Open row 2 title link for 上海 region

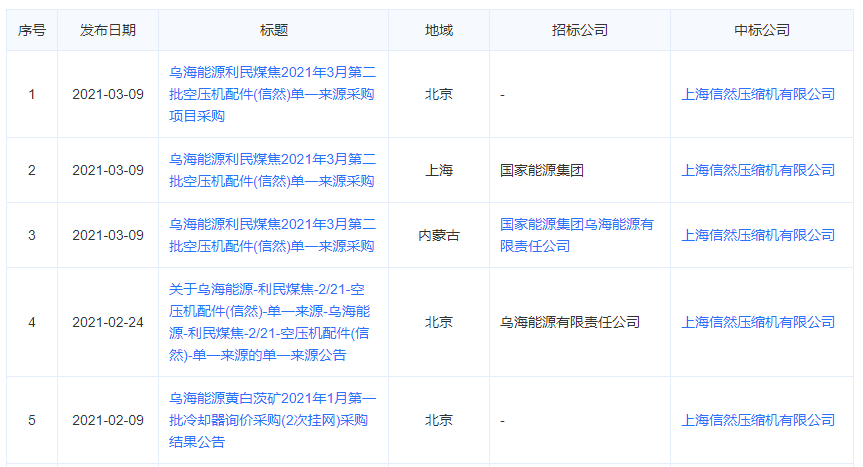(272, 170)
